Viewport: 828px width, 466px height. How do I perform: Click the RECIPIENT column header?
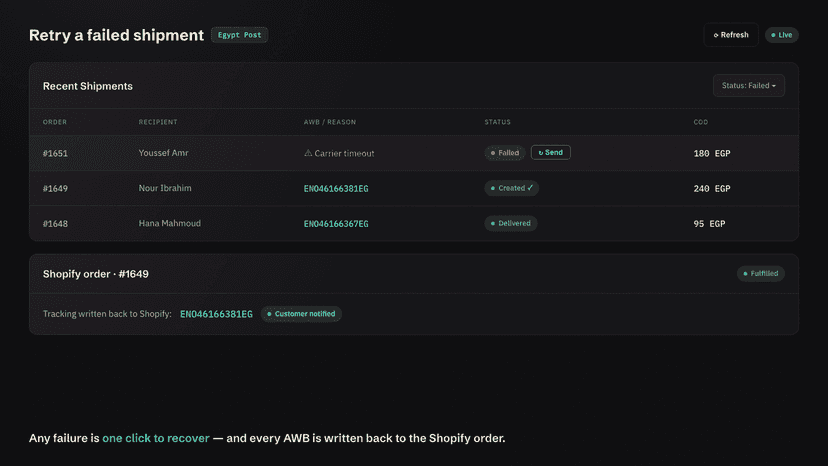coord(158,122)
